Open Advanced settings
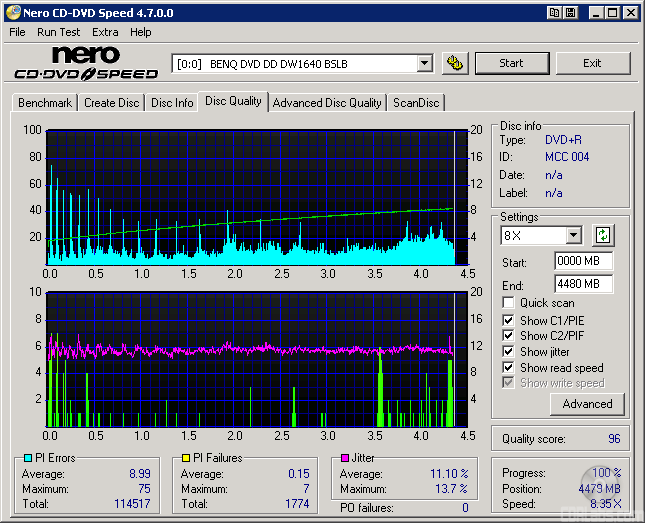 point(587,404)
